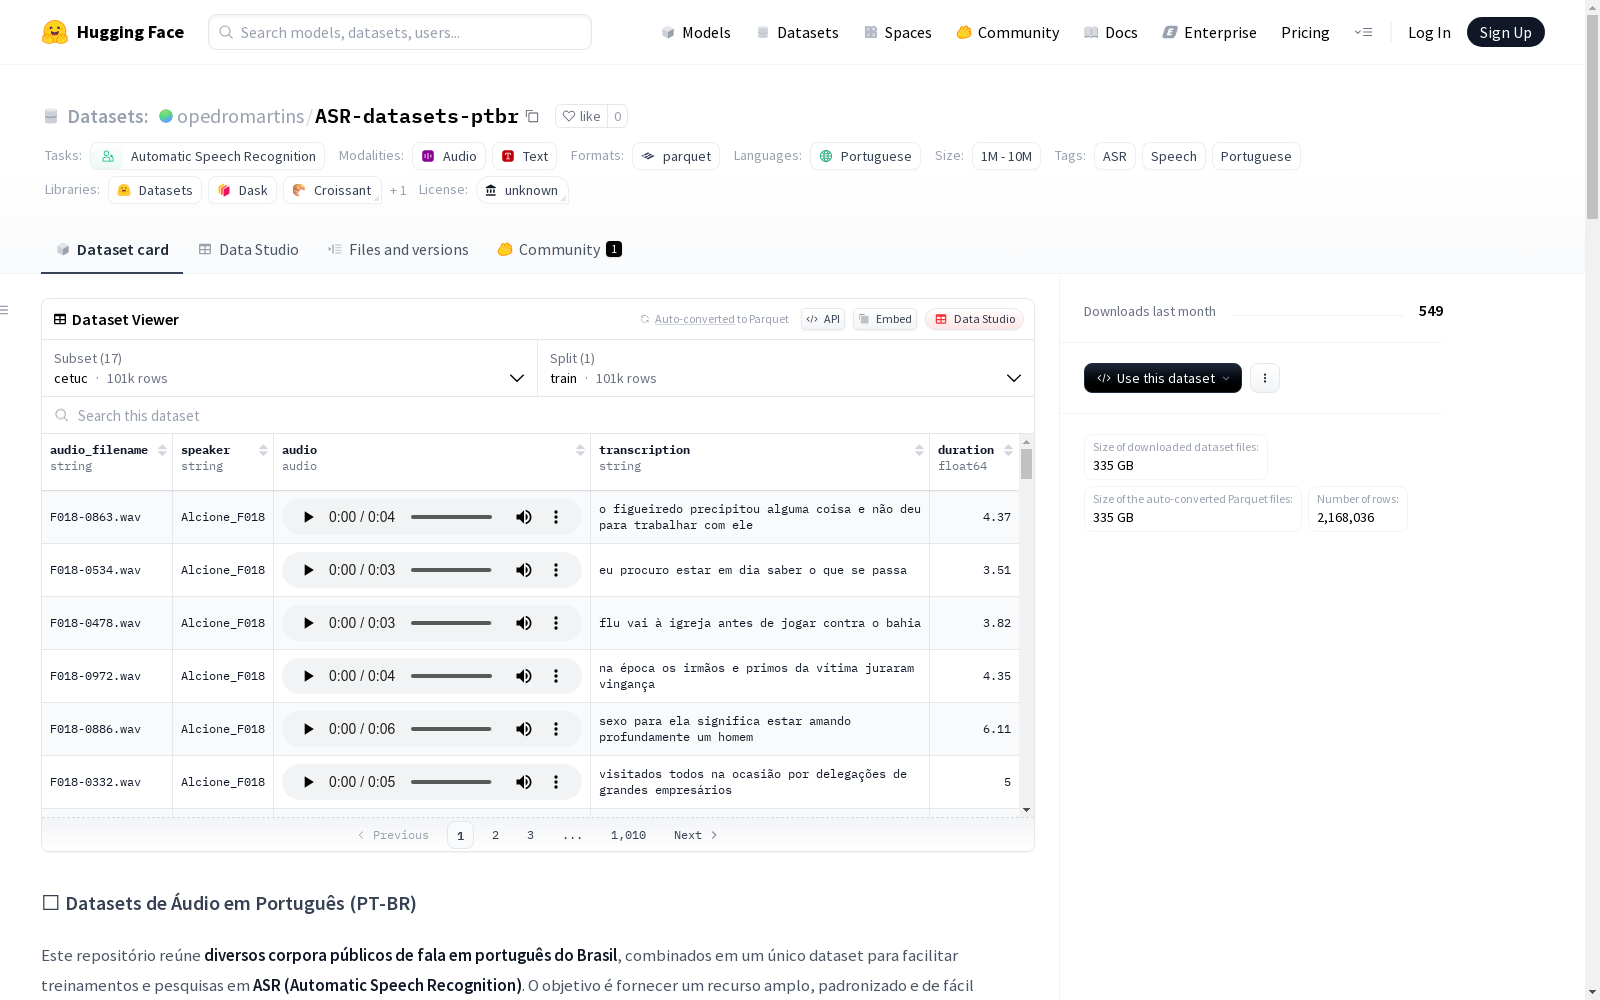Sort by the duration column
Image resolution: width=1600 pixels, height=1000 pixels.
pyautogui.click(x=1008, y=450)
